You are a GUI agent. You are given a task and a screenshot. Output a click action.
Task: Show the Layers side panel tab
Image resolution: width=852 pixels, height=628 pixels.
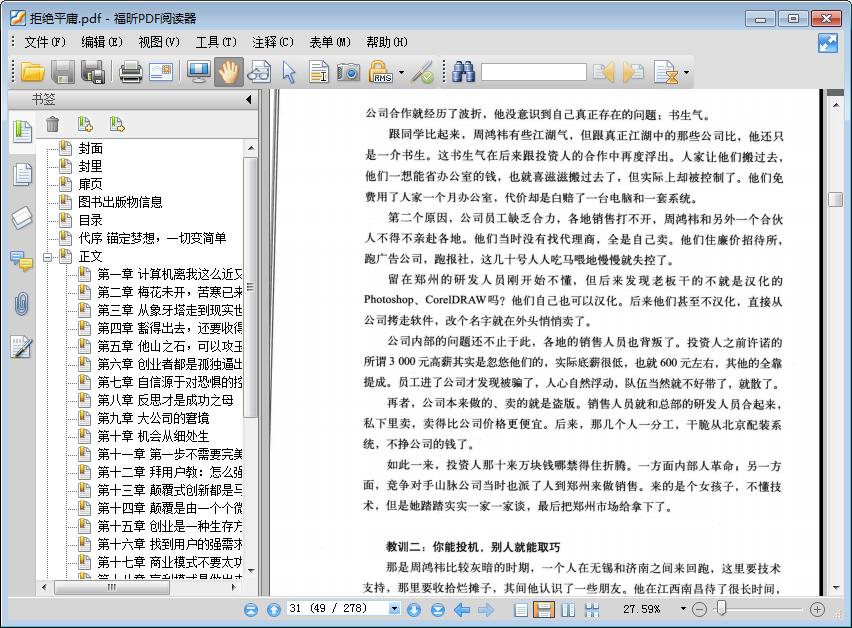point(22,218)
